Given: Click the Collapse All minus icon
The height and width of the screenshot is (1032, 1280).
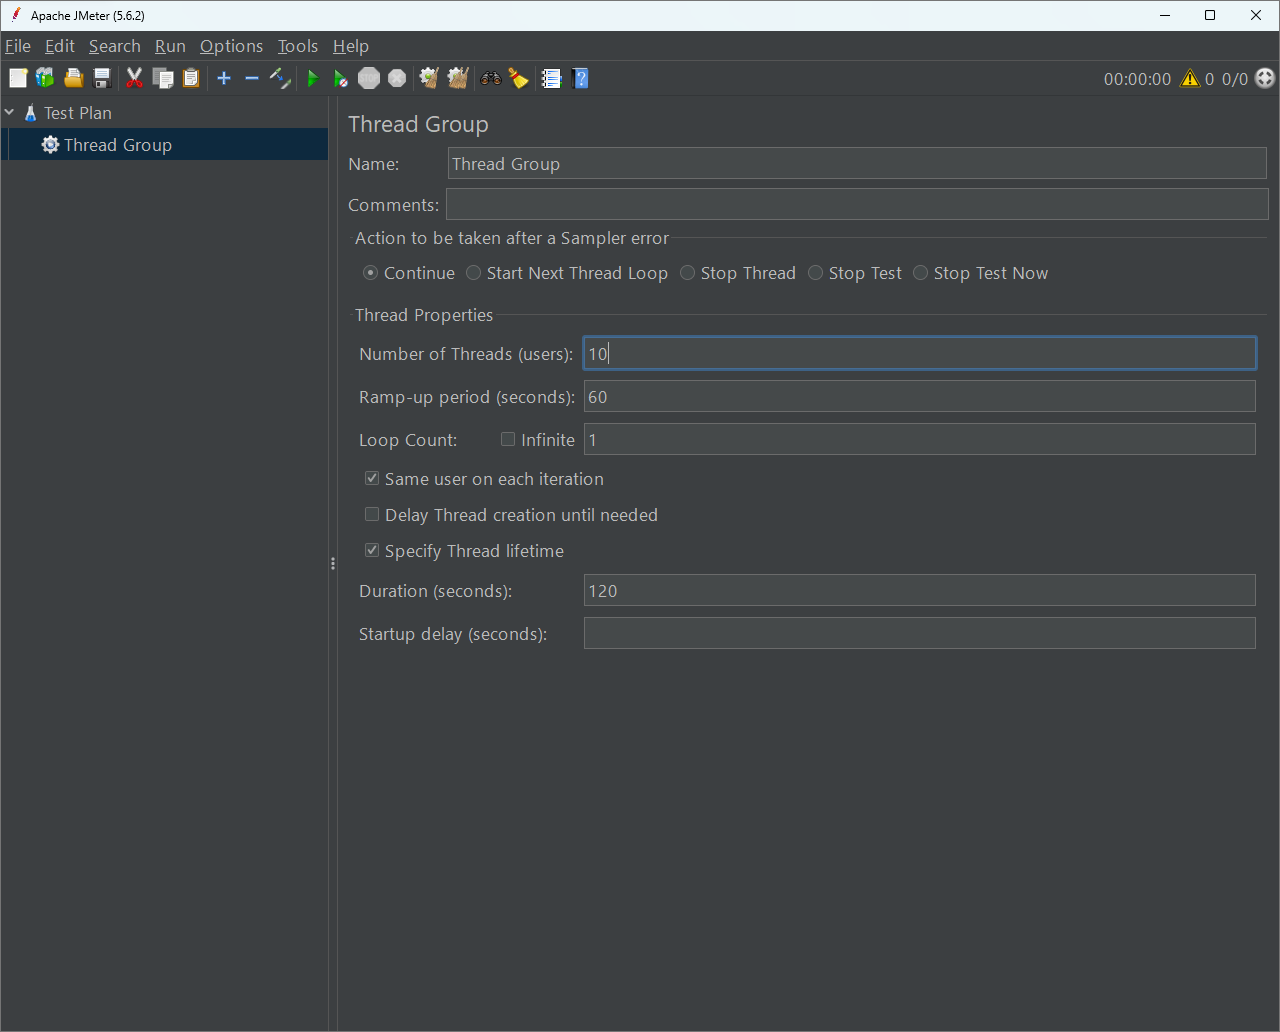Looking at the screenshot, I should (252, 78).
